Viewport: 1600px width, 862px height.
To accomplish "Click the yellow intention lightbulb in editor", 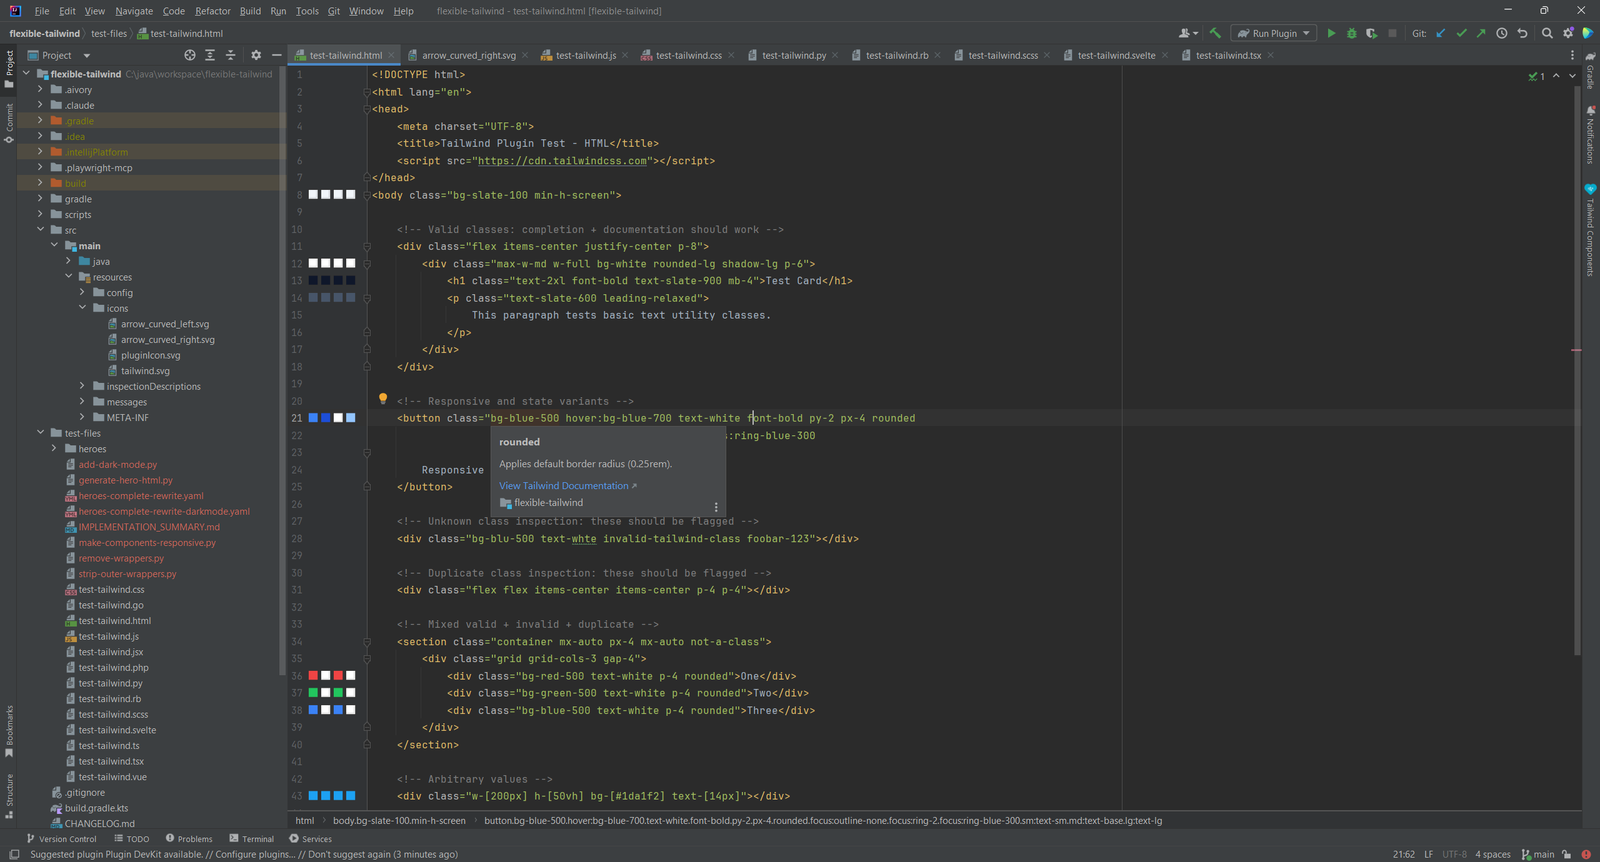I will pos(382,399).
